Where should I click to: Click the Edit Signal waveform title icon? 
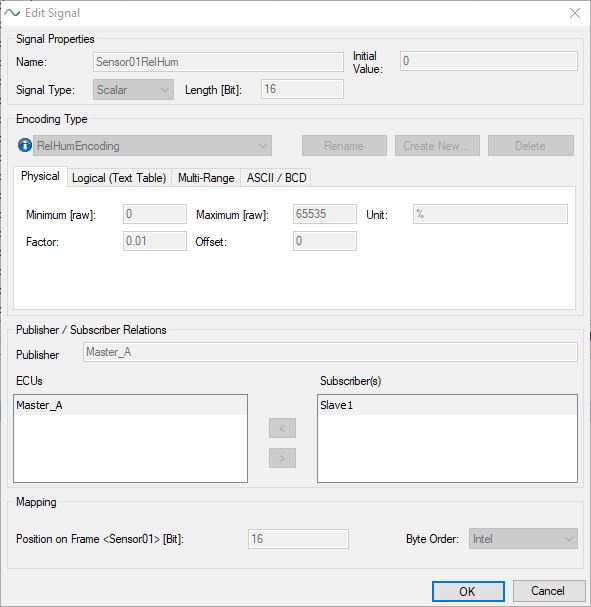coord(12,13)
